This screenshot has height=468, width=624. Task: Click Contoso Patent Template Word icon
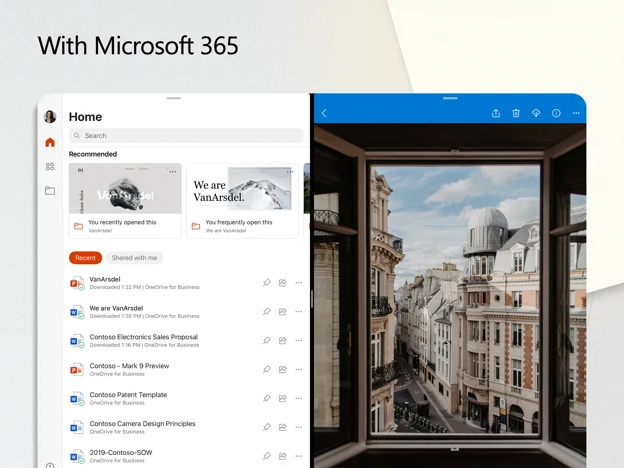click(77, 399)
